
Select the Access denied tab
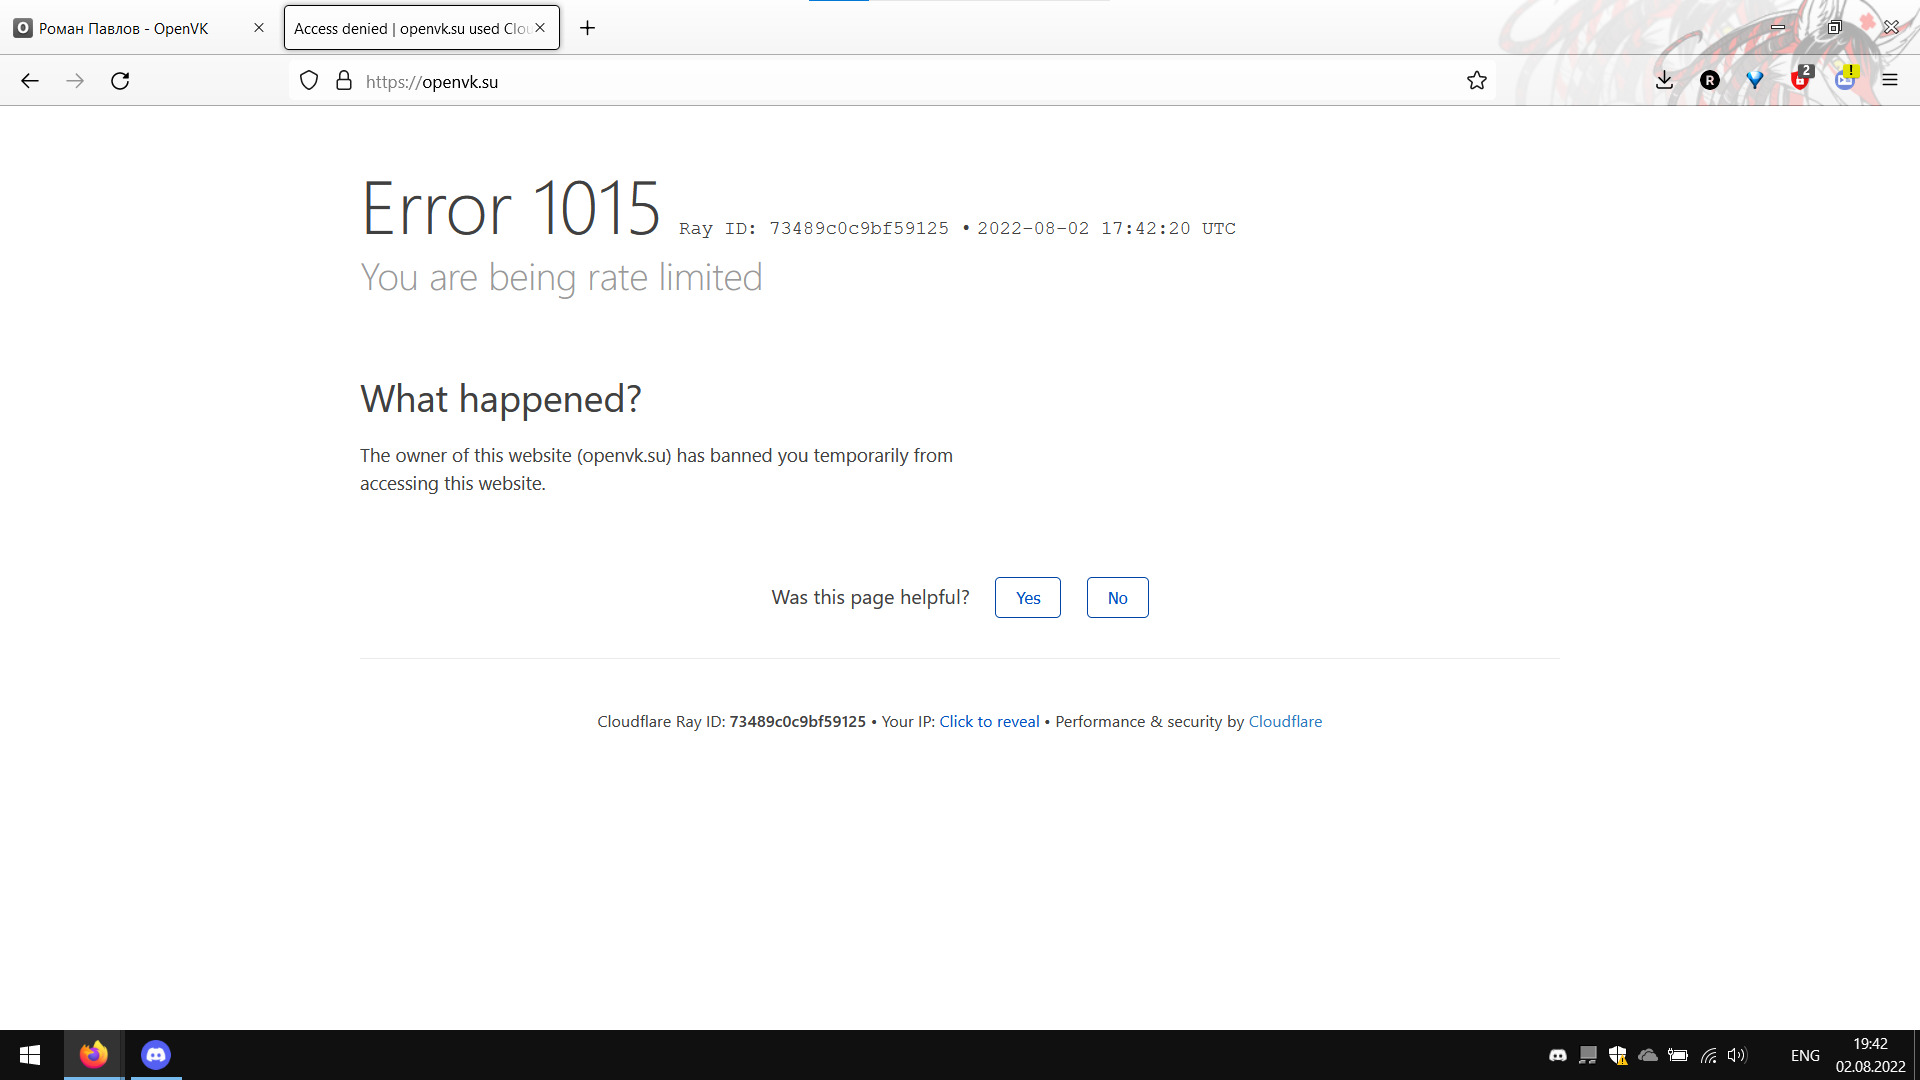pyautogui.click(x=410, y=28)
